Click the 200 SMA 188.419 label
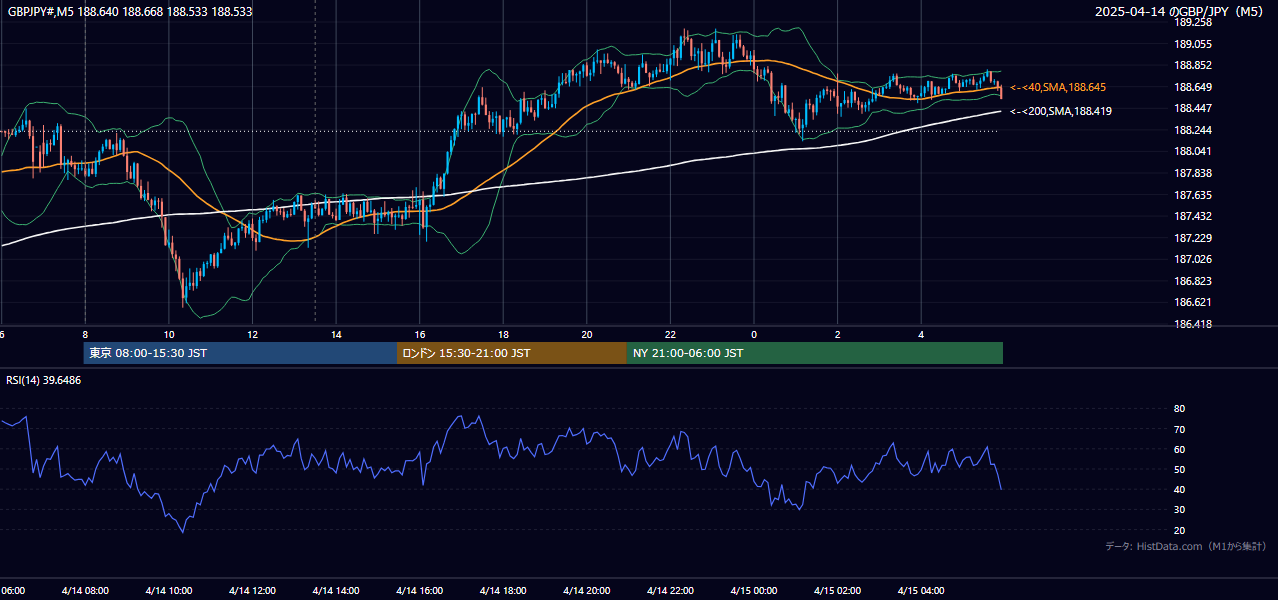 1061,111
